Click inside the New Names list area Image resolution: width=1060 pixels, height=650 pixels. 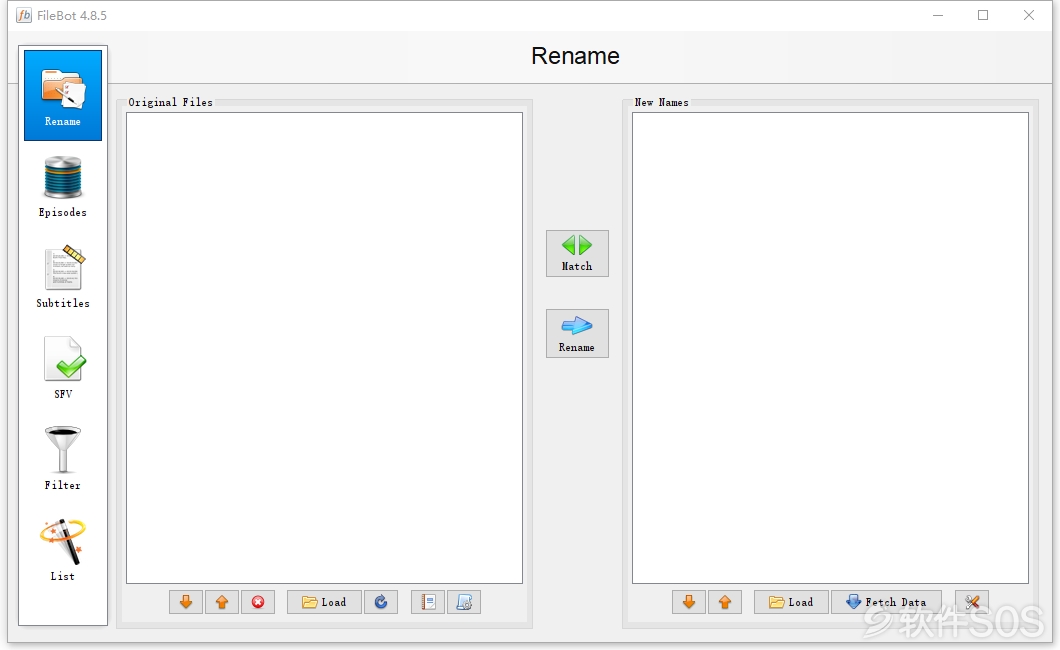click(x=830, y=348)
